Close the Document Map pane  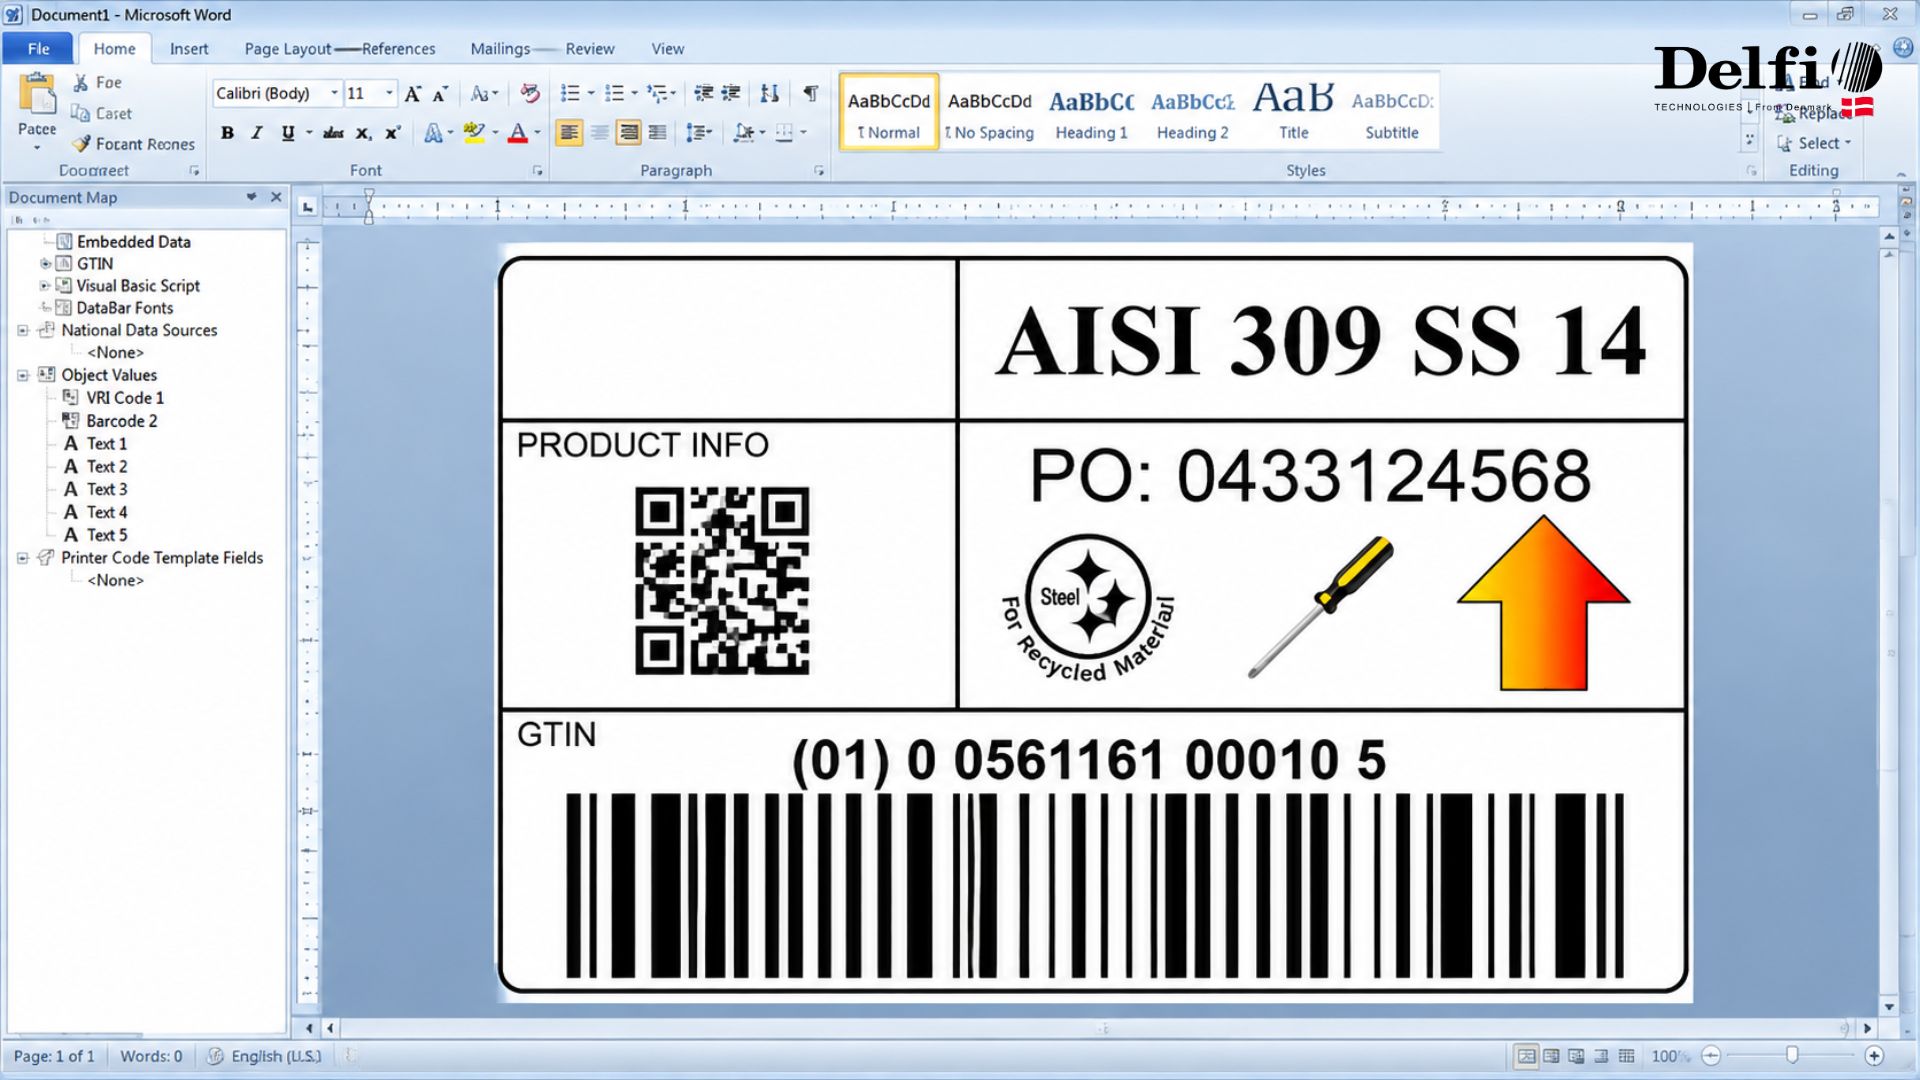pos(277,197)
